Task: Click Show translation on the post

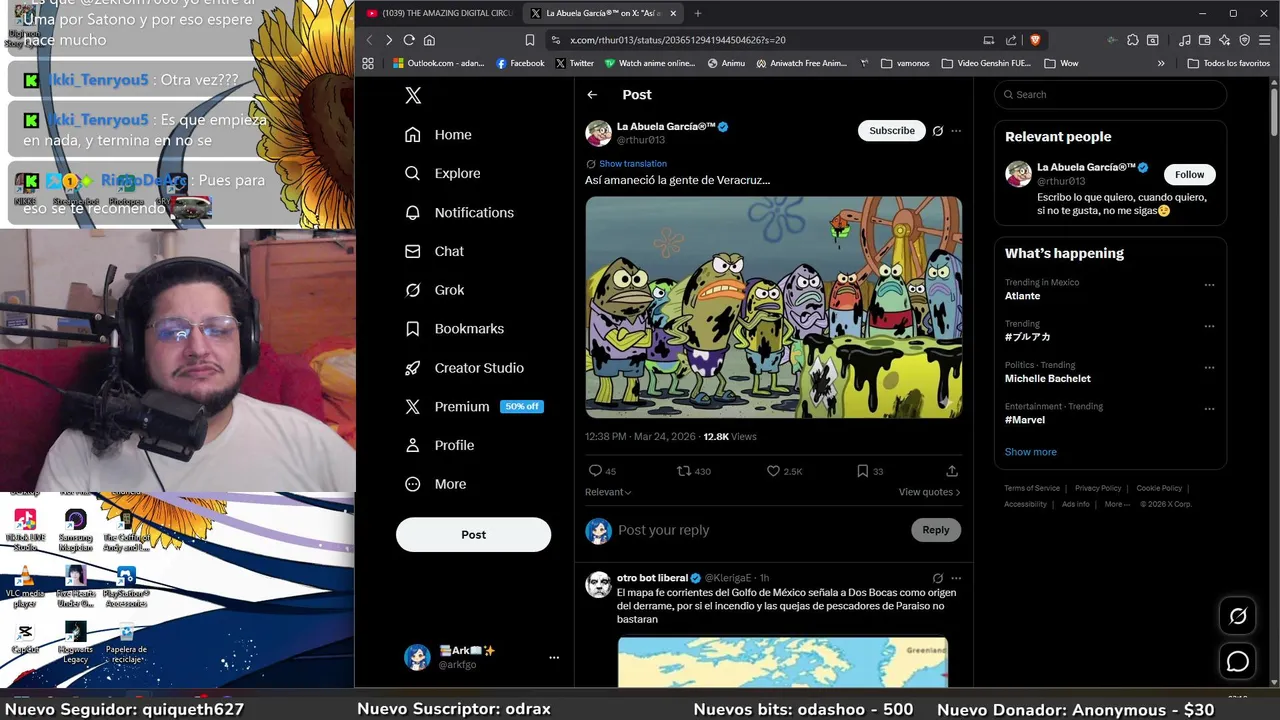Action: tap(632, 164)
